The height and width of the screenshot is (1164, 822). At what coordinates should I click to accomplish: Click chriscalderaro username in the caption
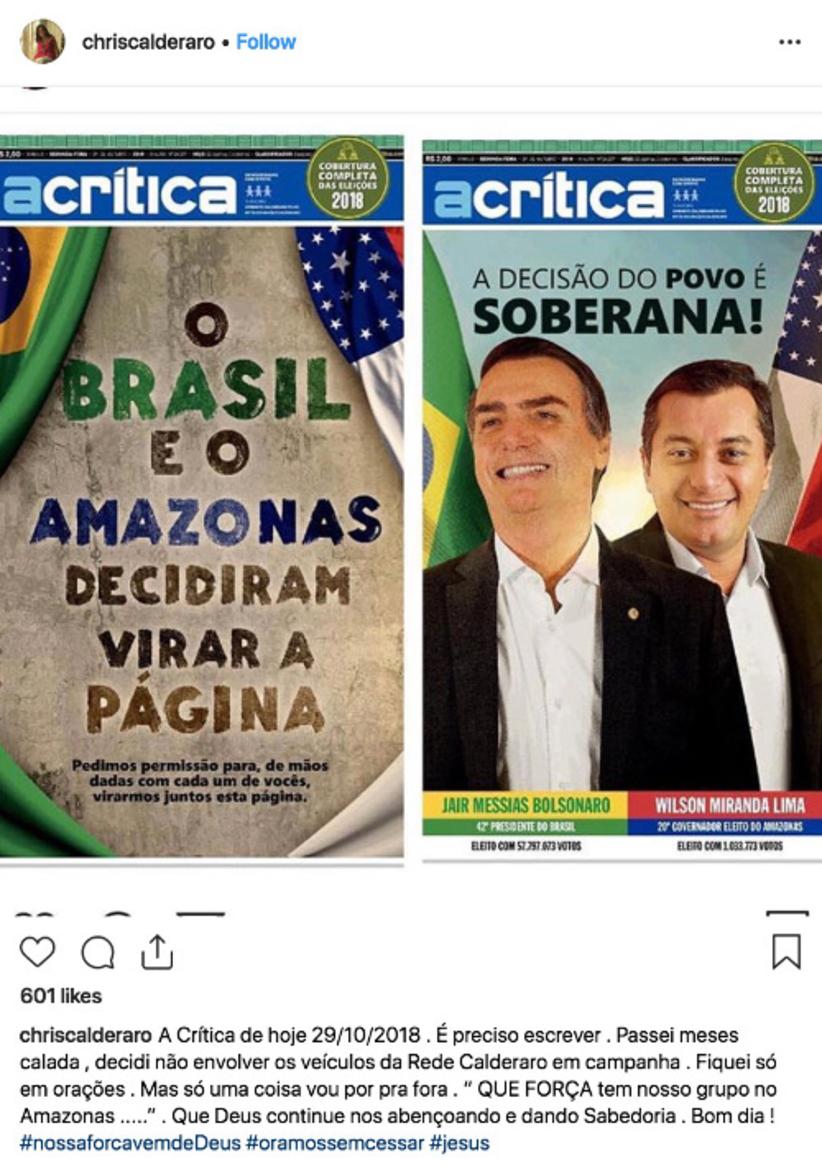86,1035
